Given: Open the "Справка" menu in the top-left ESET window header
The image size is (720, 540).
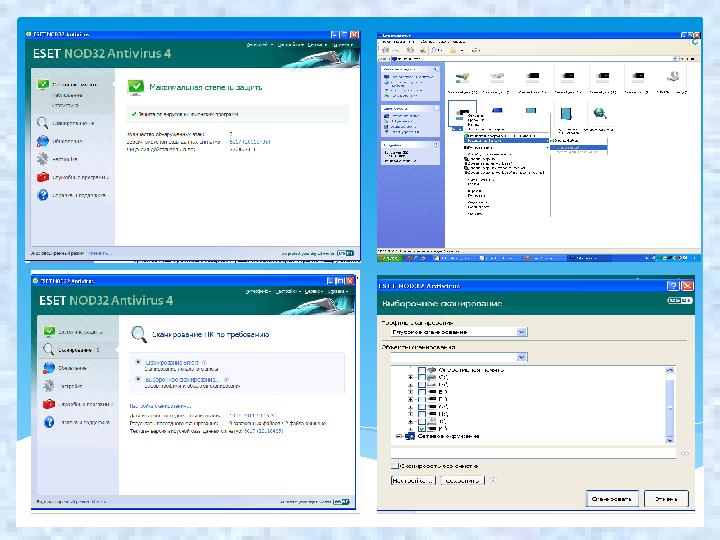Looking at the screenshot, I should 343,45.
